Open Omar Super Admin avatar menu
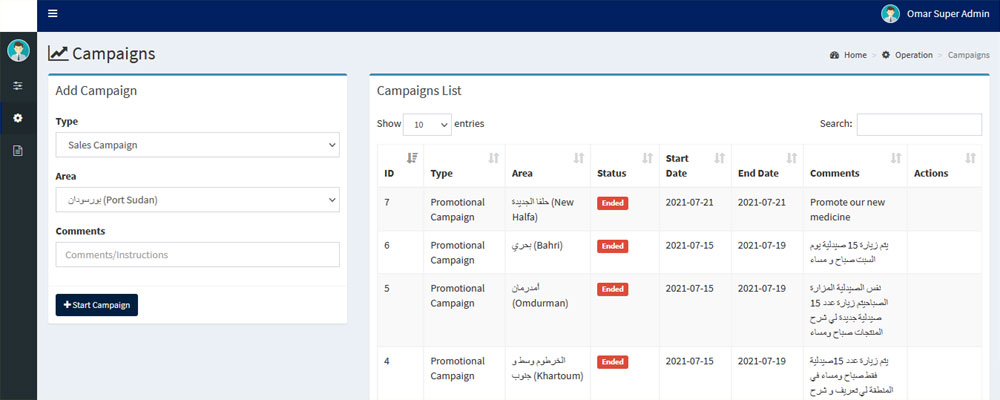 point(890,14)
